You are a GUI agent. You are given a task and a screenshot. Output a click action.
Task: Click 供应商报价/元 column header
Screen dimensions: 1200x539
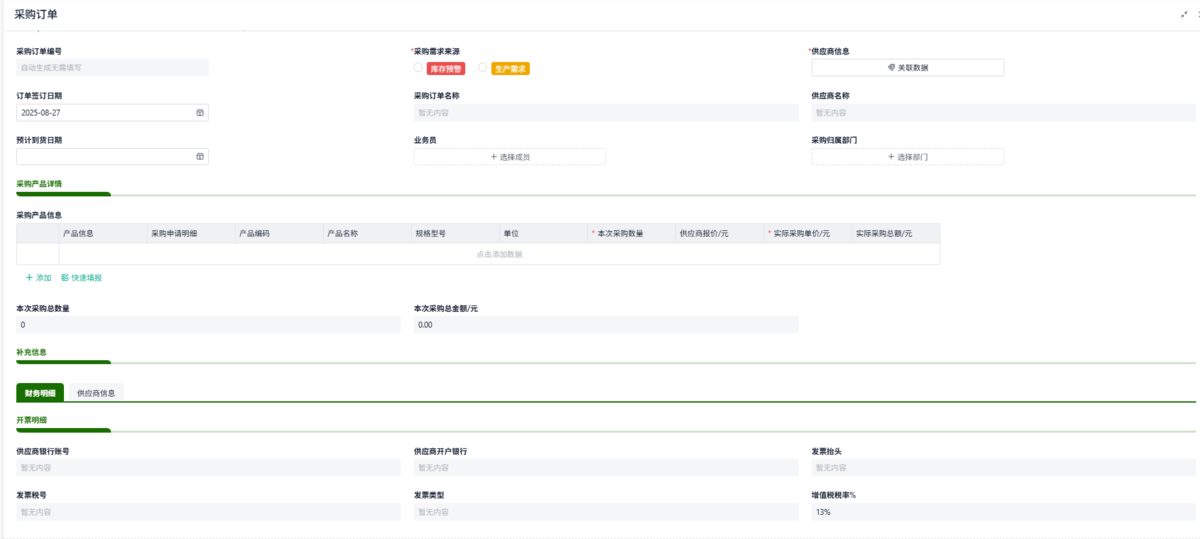coord(719,233)
